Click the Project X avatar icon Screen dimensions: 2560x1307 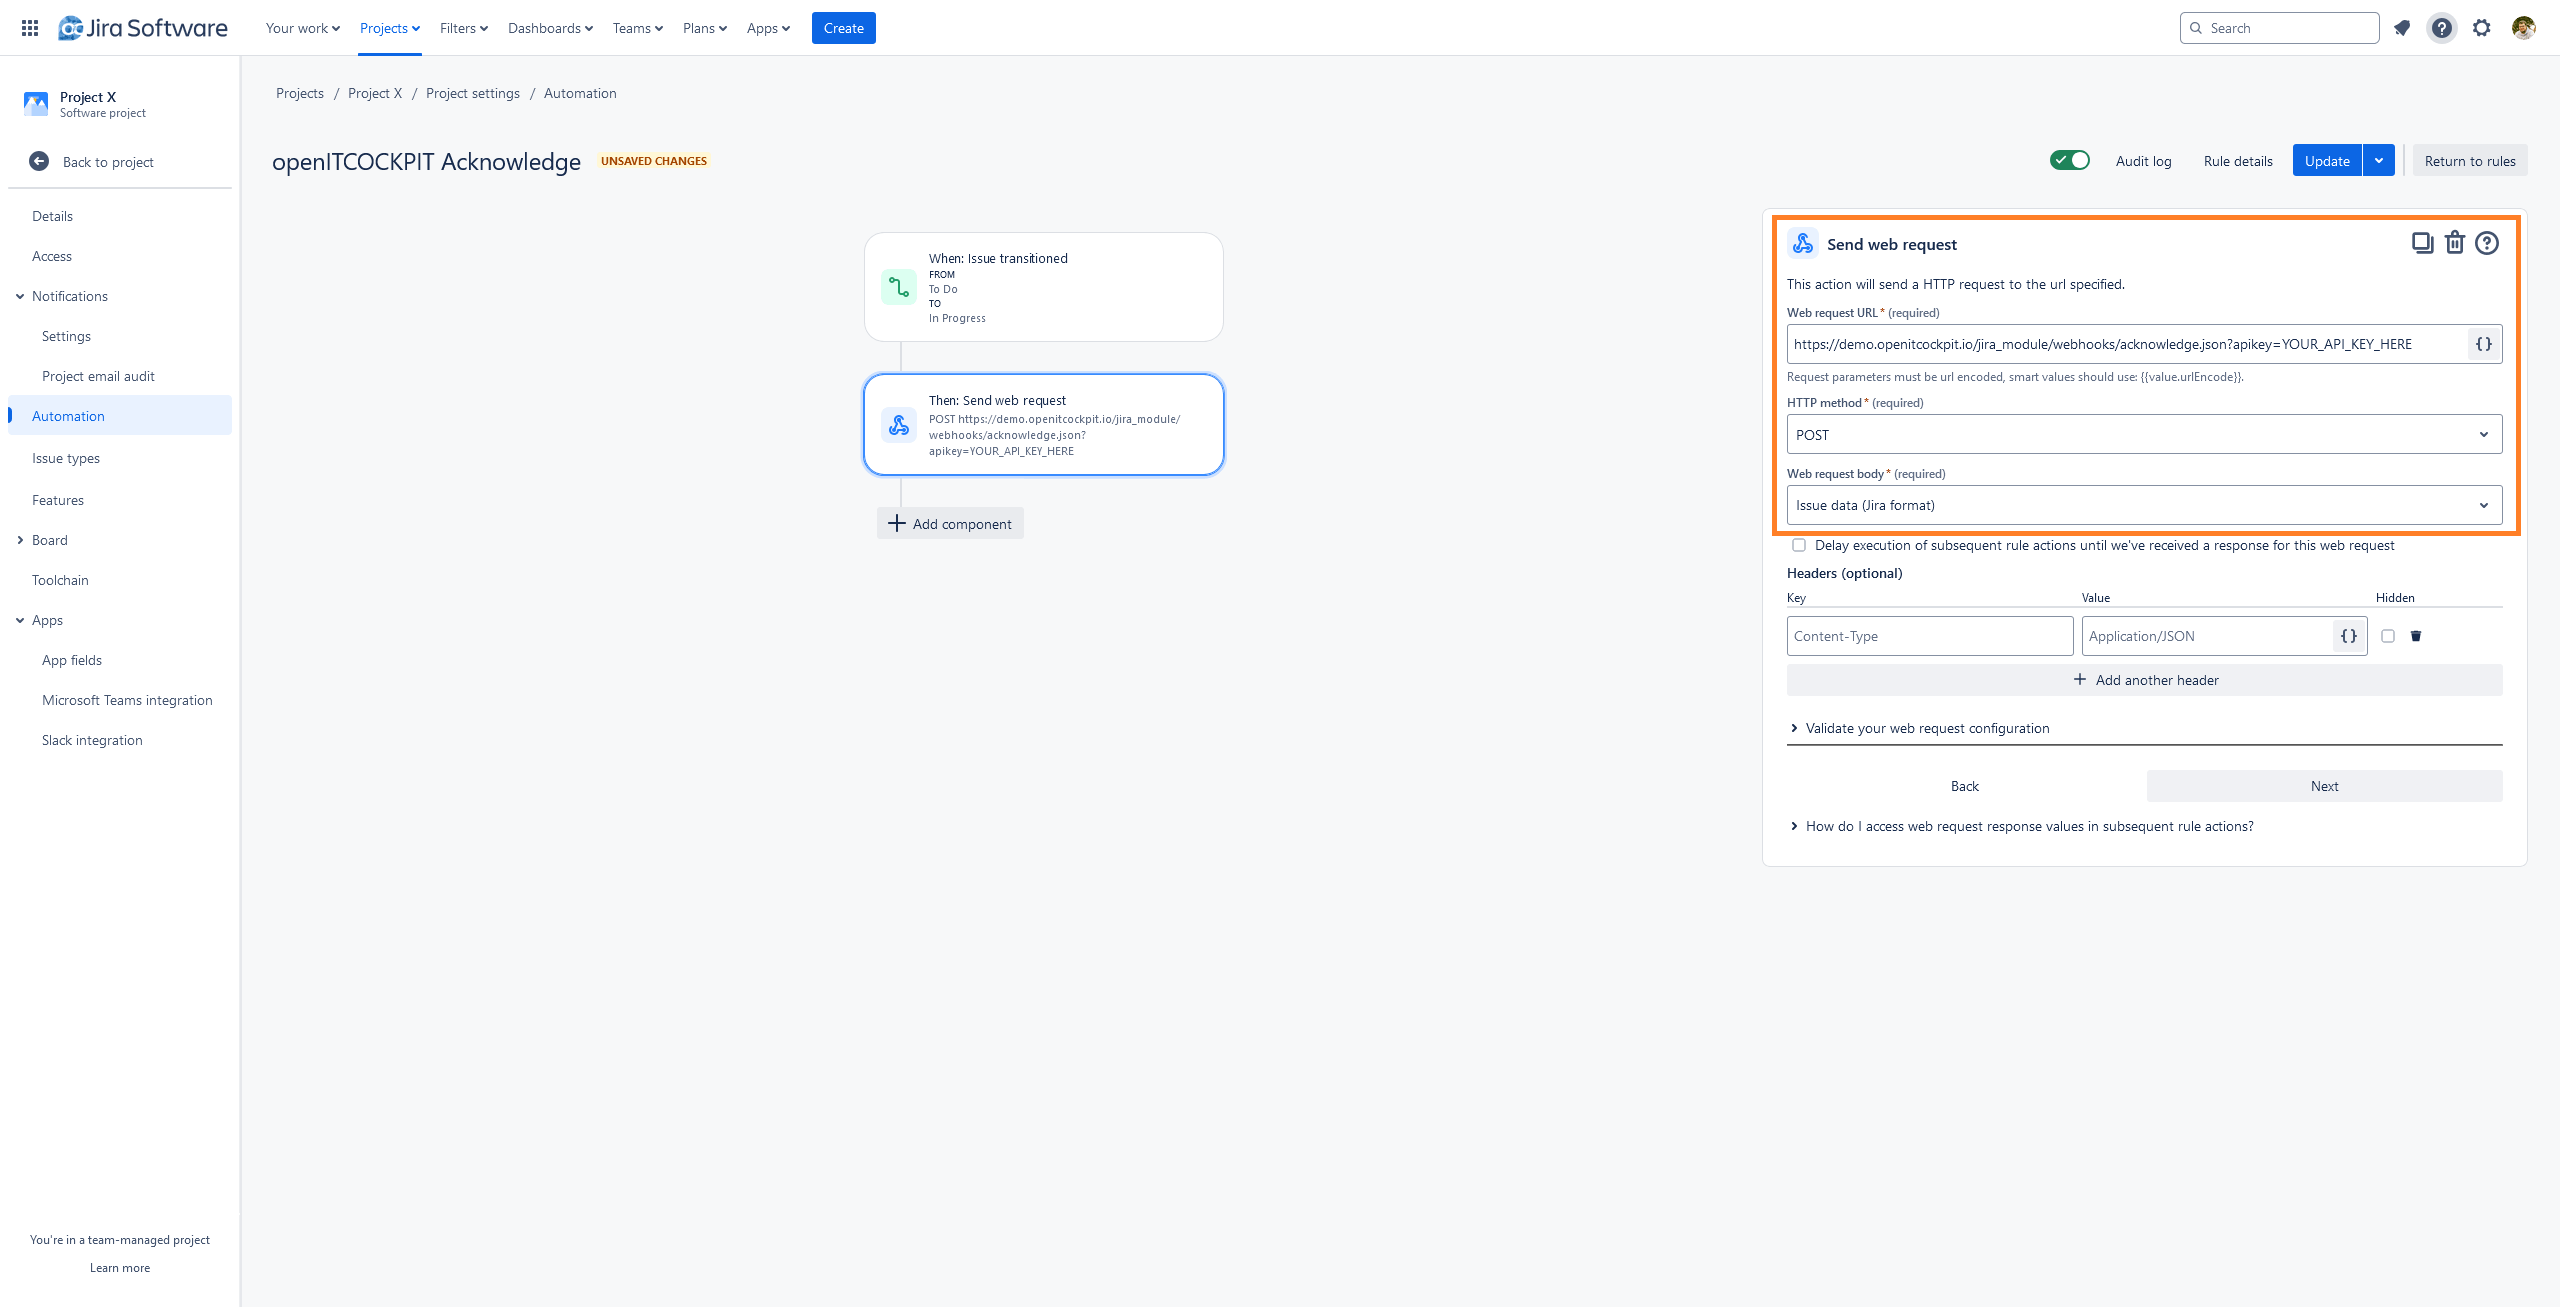point(36,104)
